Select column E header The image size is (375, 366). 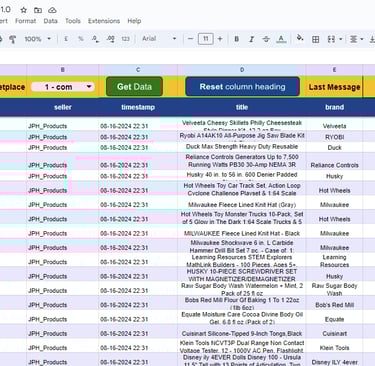334,70
